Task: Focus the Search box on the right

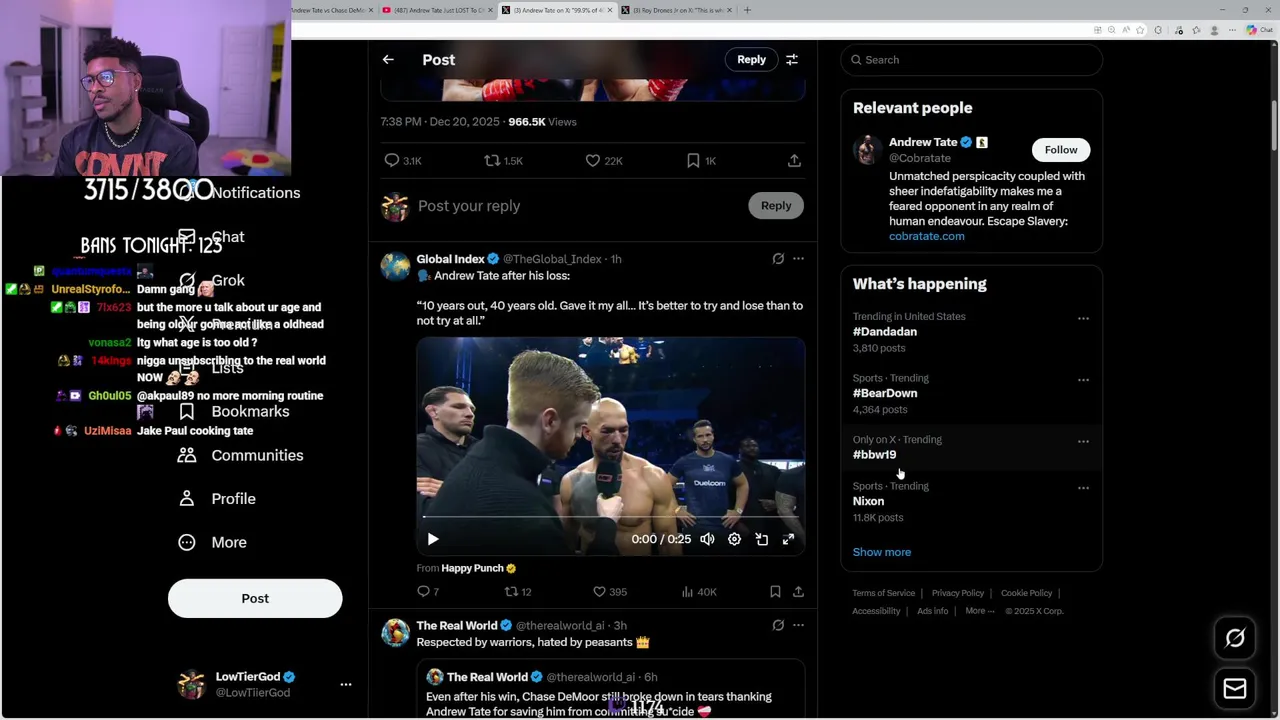Action: [971, 60]
